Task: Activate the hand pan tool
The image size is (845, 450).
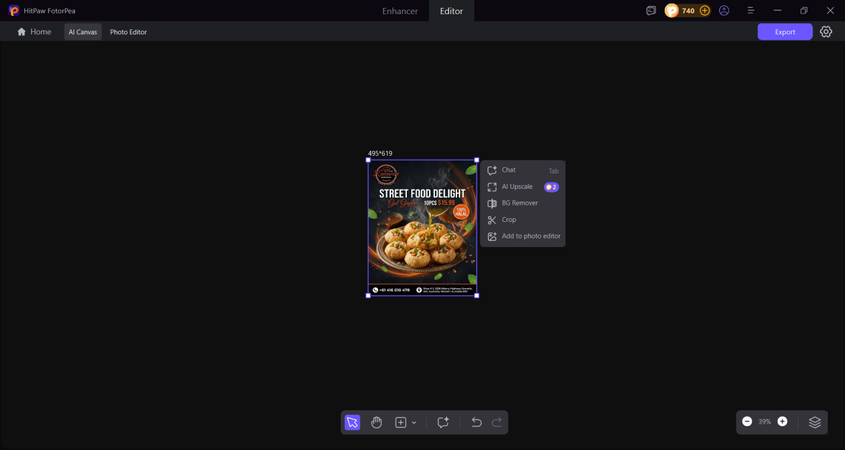Action: [x=376, y=423]
